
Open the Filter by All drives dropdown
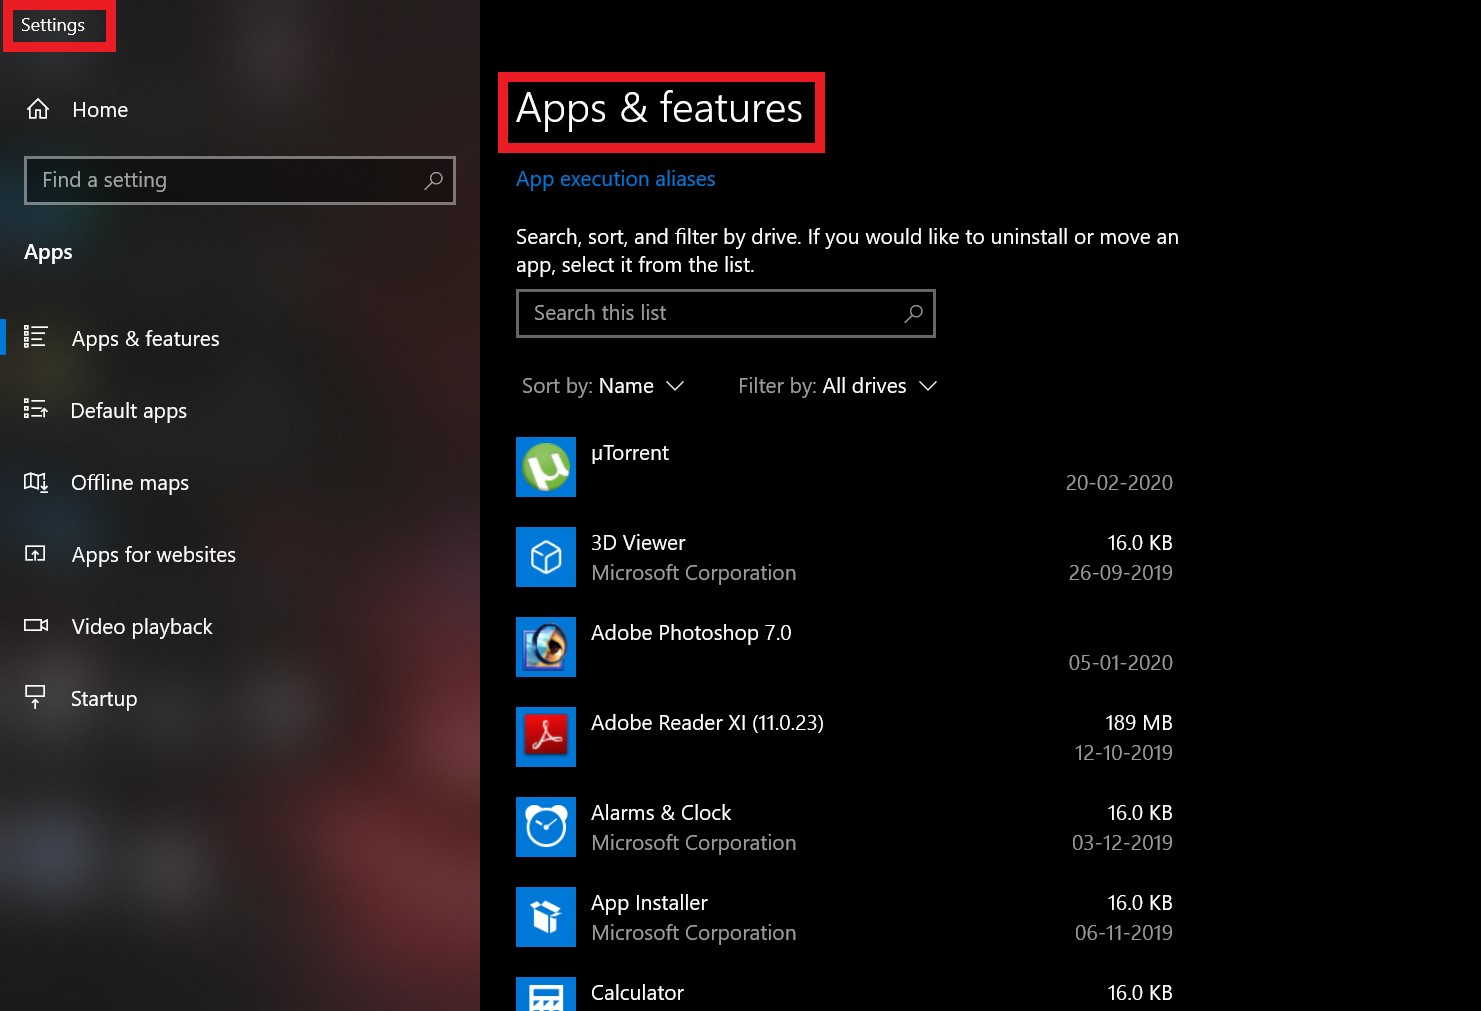837,386
